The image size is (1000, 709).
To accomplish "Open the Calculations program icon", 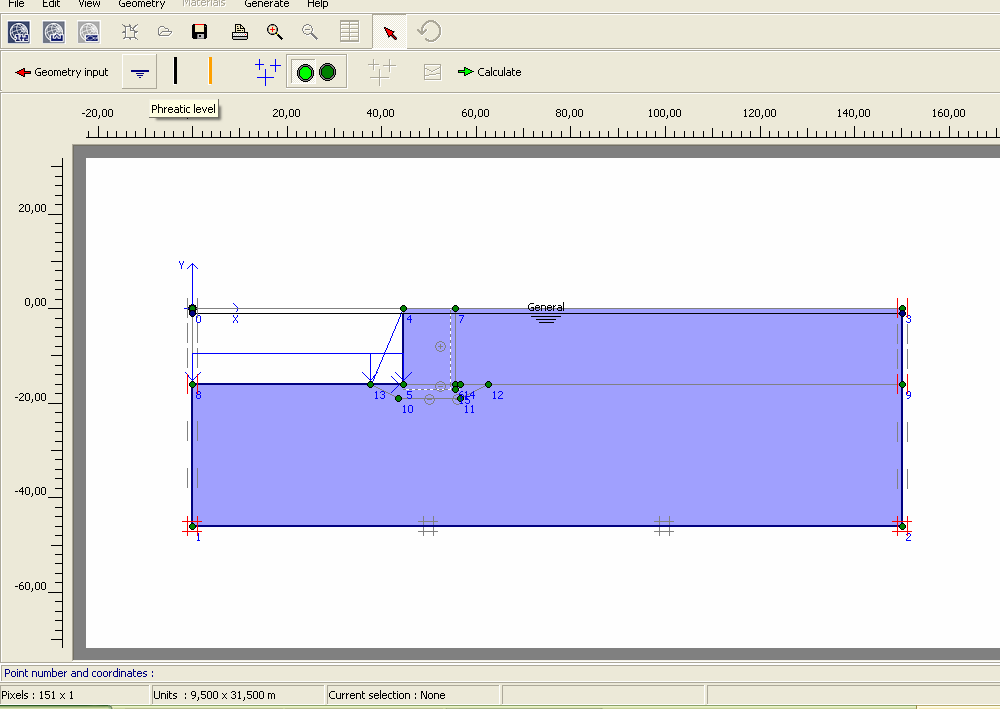I will pyautogui.click(x=19, y=32).
